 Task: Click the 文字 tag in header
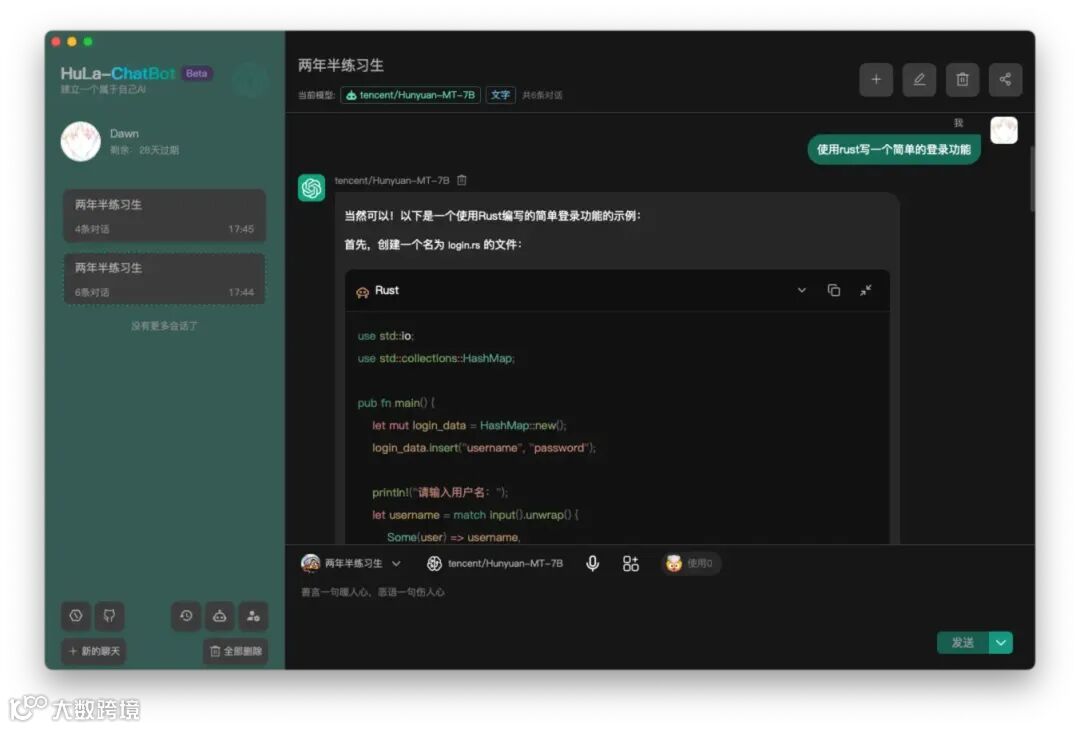[x=500, y=95]
